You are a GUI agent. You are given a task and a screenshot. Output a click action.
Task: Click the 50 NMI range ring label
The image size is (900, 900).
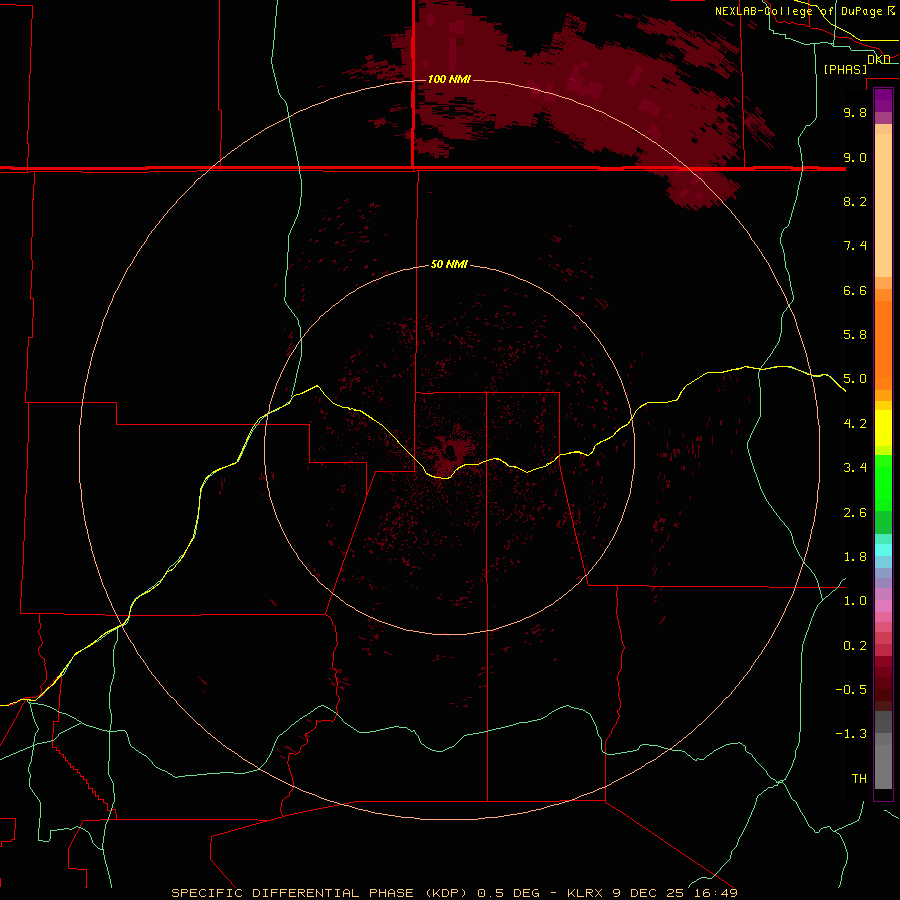449,264
